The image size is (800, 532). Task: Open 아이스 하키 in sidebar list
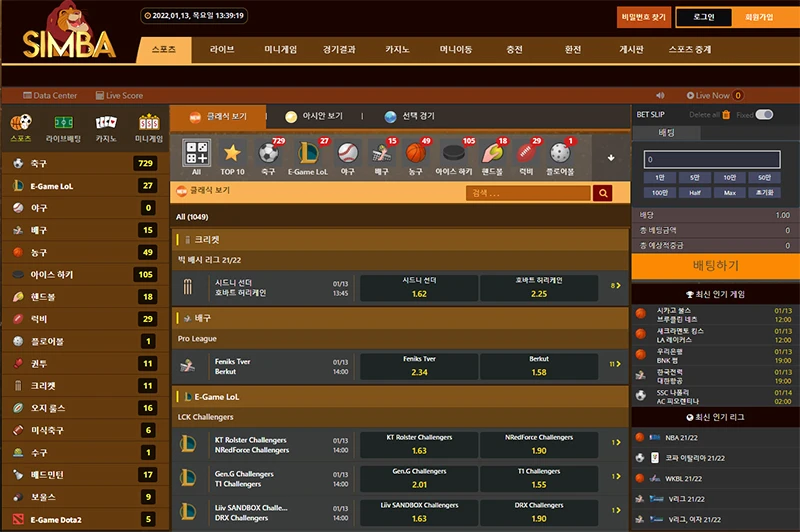tap(85, 274)
